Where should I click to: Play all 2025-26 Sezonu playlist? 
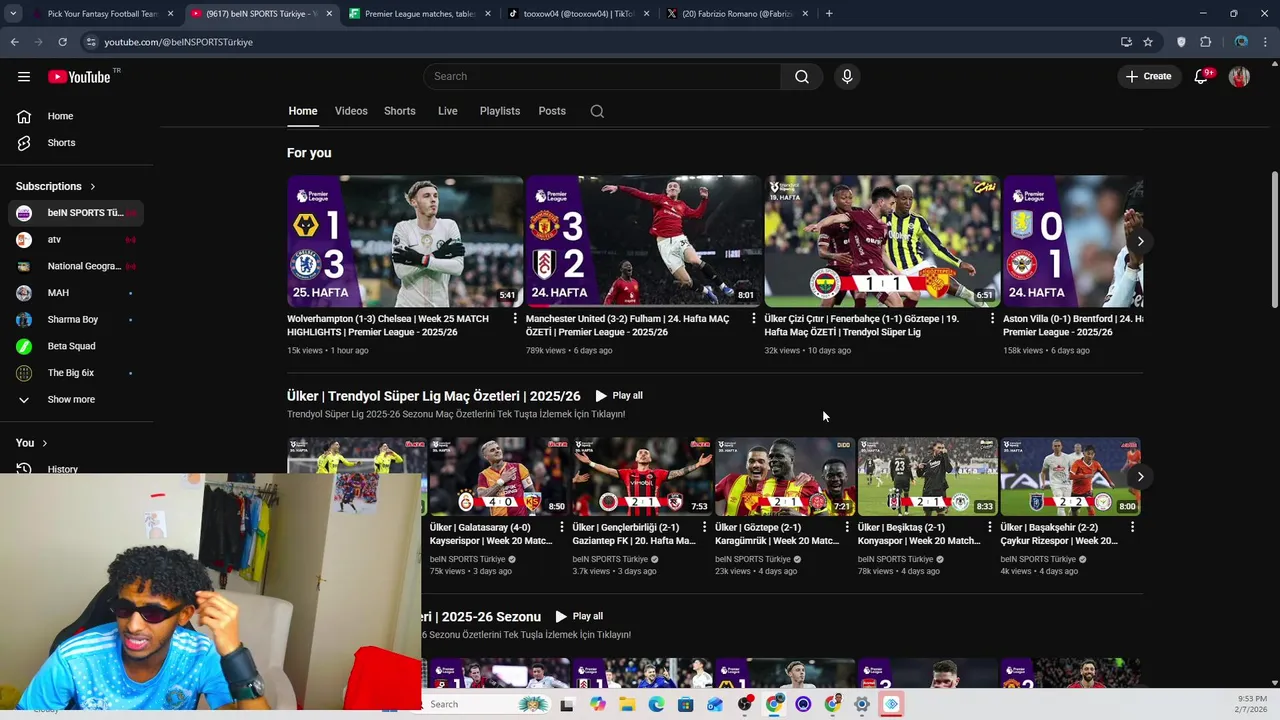[x=580, y=616]
